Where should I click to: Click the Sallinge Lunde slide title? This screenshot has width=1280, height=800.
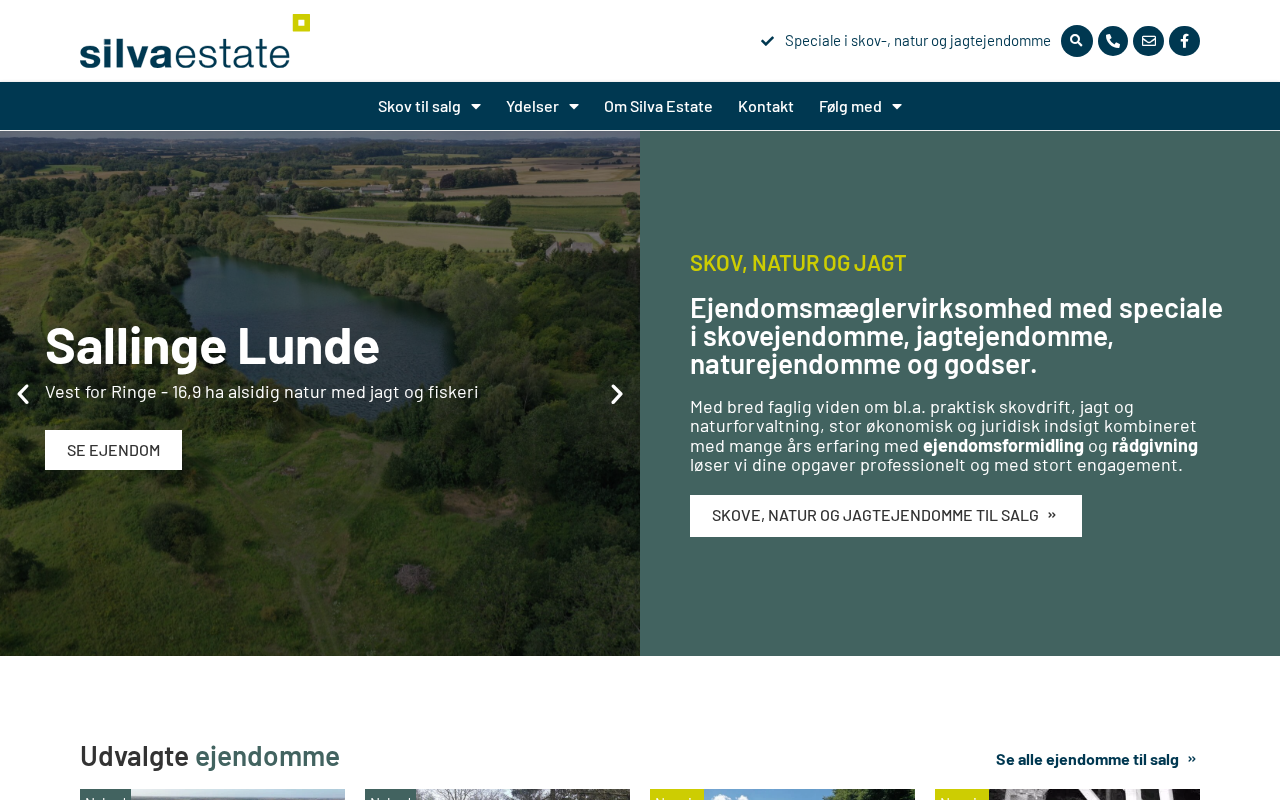212,345
